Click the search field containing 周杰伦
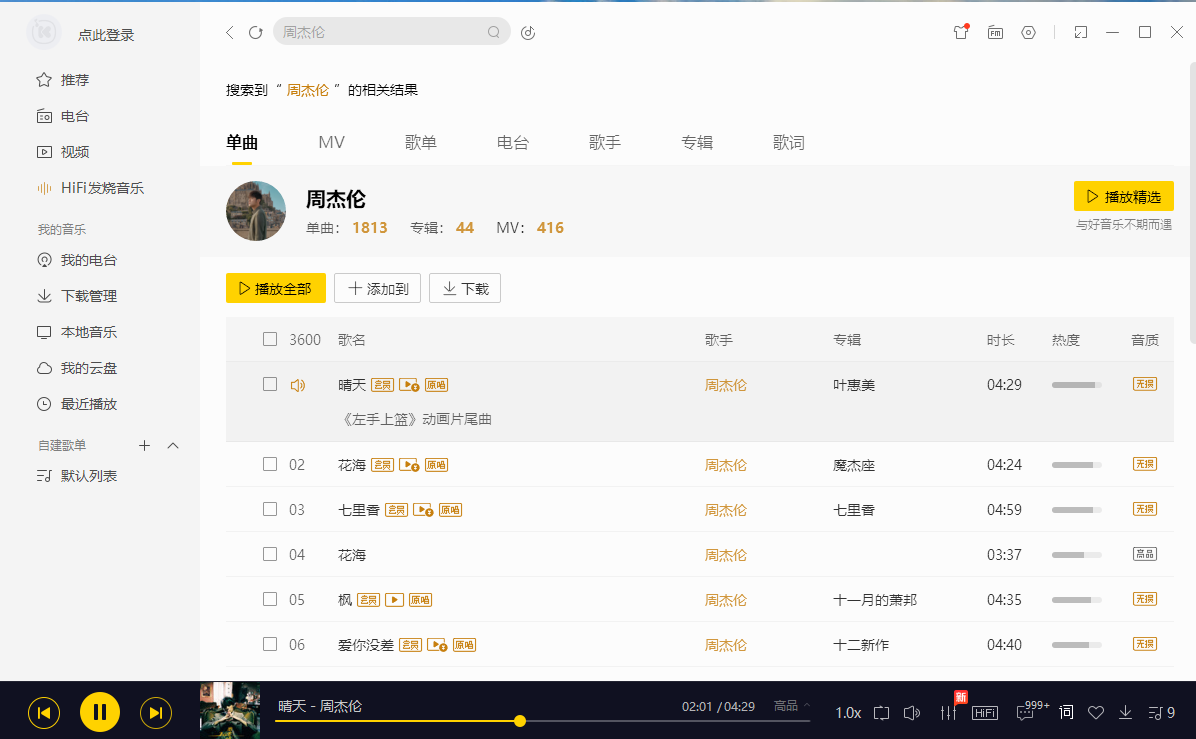The width and height of the screenshot is (1196, 739). (x=380, y=32)
